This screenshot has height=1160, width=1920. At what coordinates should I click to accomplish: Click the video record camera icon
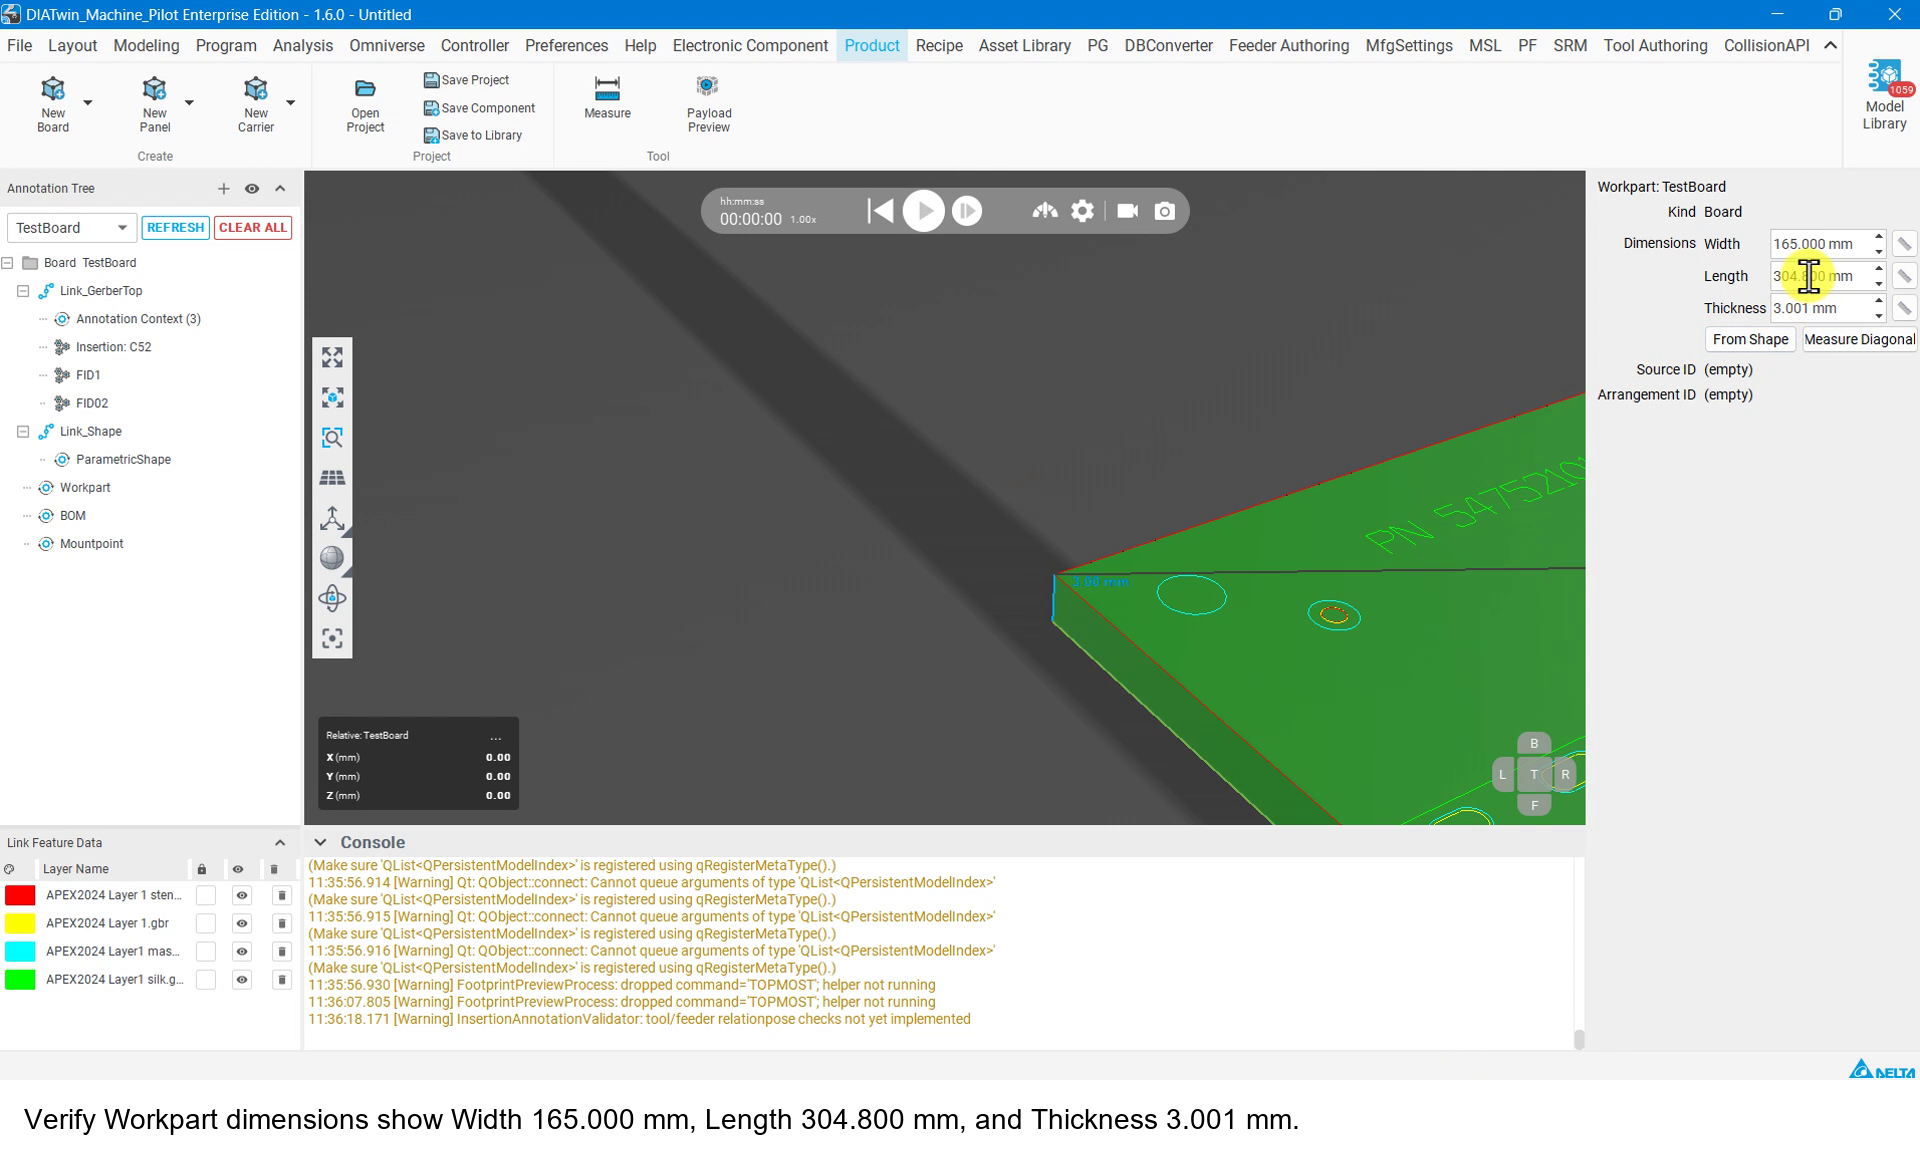coord(1127,211)
